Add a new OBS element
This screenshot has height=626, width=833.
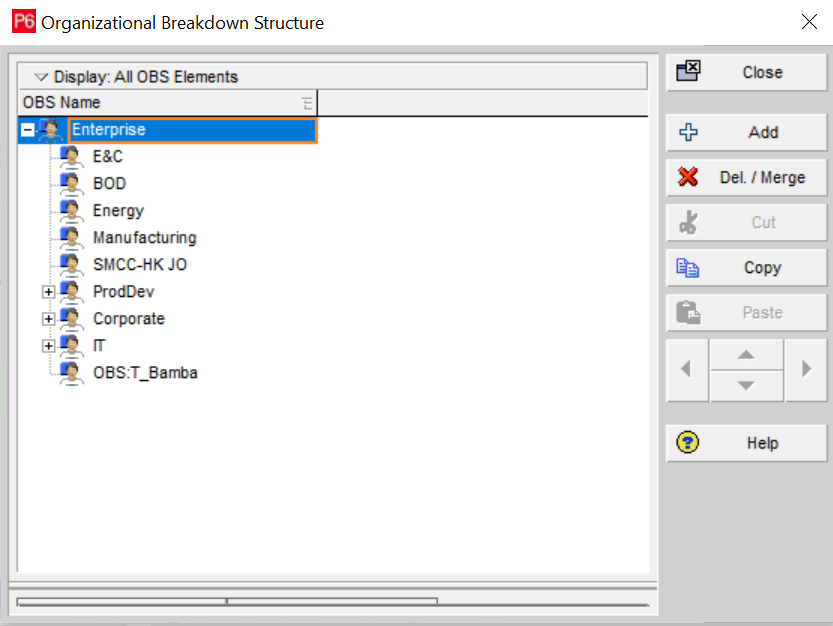pyautogui.click(x=746, y=132)
